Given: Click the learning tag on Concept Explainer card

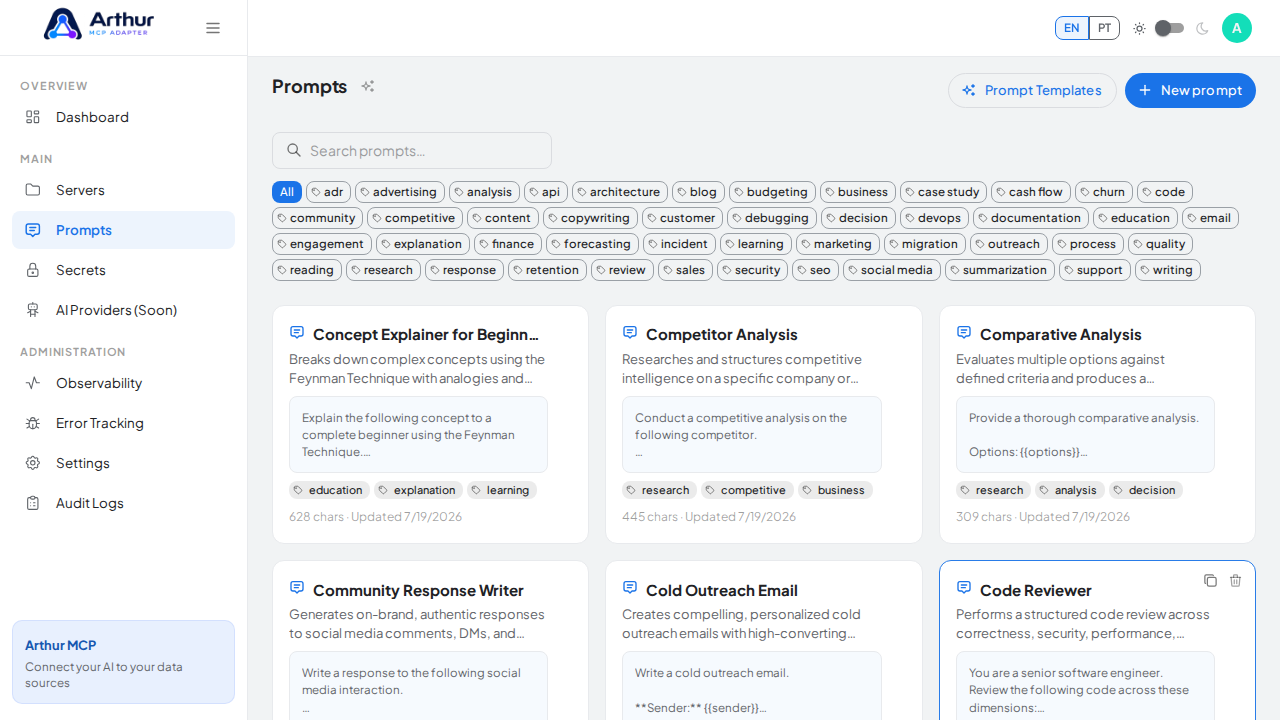Looking at the screenshot, I should 502,490.
